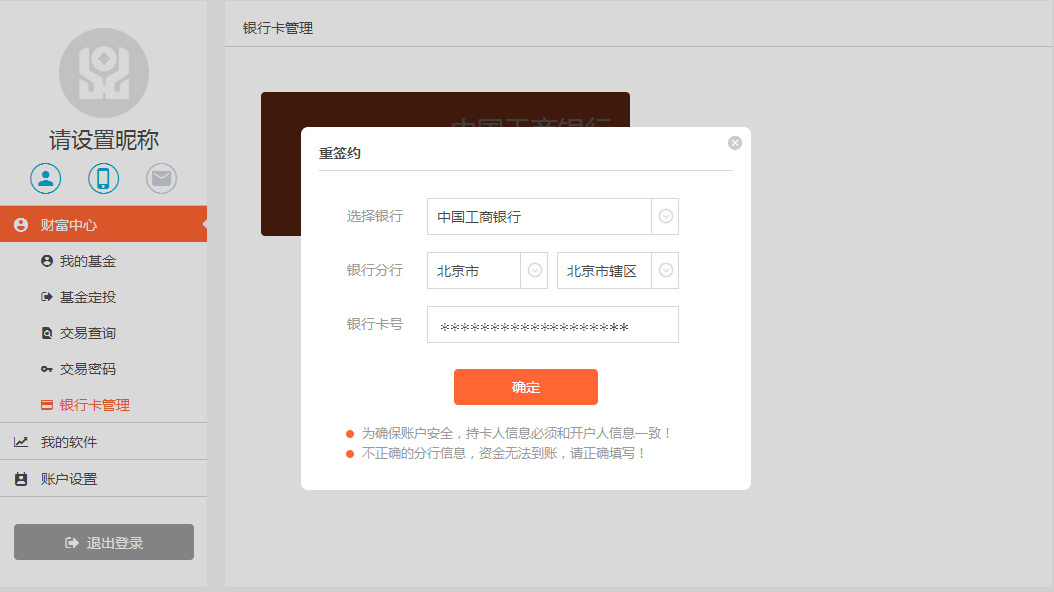Click the mobile phone verification icon
The image size is (1054, 592).
[103, 179]
